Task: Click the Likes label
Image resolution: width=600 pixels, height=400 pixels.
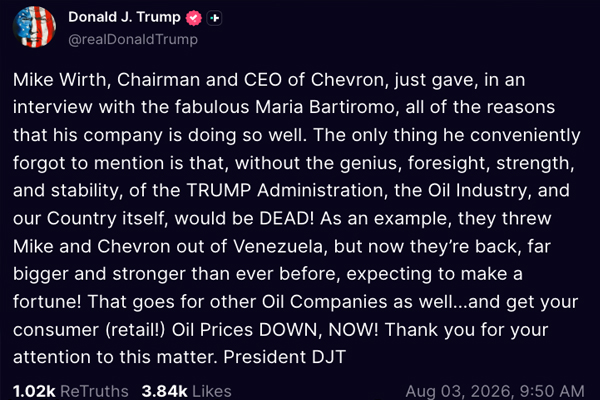Action: [212, 391]
